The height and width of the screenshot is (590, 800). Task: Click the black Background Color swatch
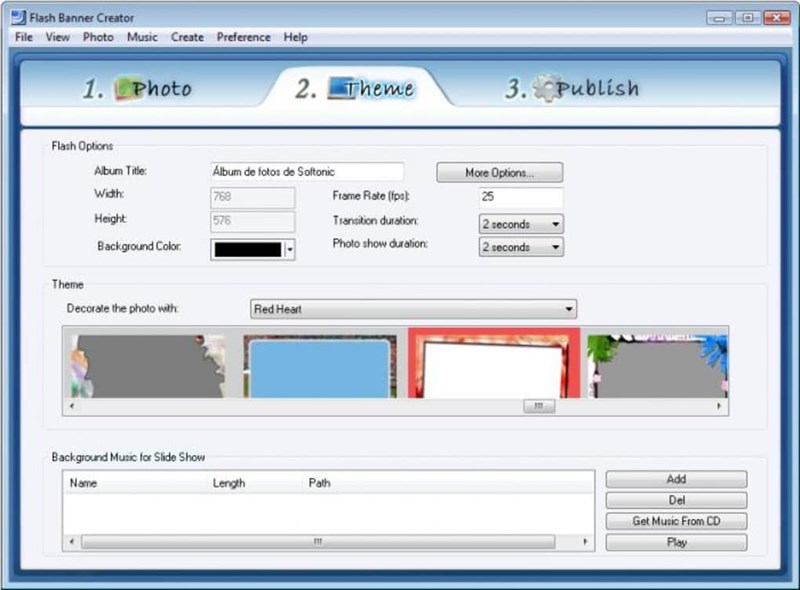coord(248,250)
